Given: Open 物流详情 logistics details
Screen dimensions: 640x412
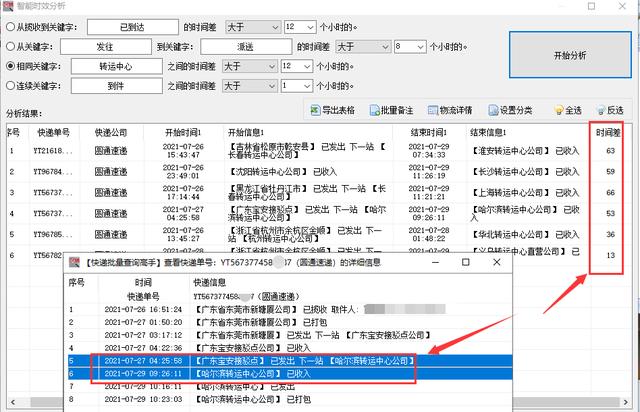Looking at the screenshot, I should (436, 110).
